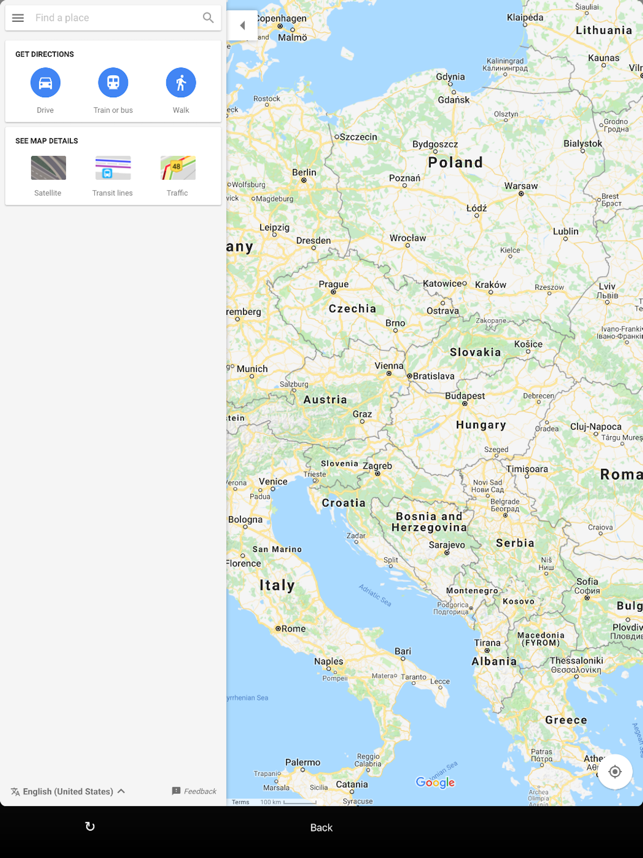This screenshot has width=643, height=858.
Task: Click the Hungary country label
Action: pyautogui.click(x=480, y=425)
